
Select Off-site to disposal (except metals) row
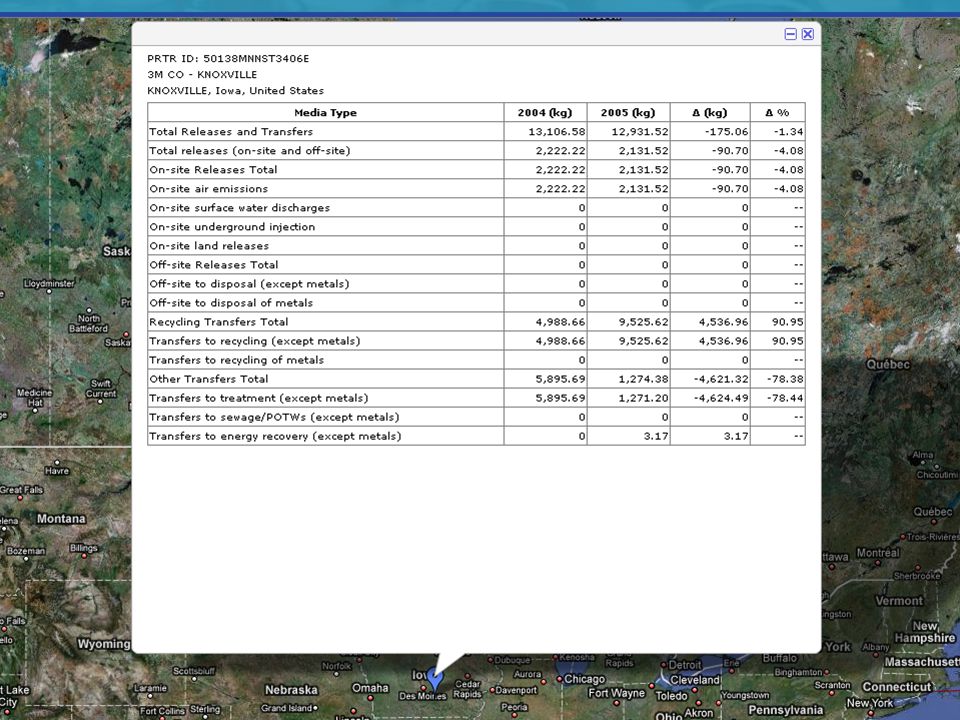coord(476,283)
